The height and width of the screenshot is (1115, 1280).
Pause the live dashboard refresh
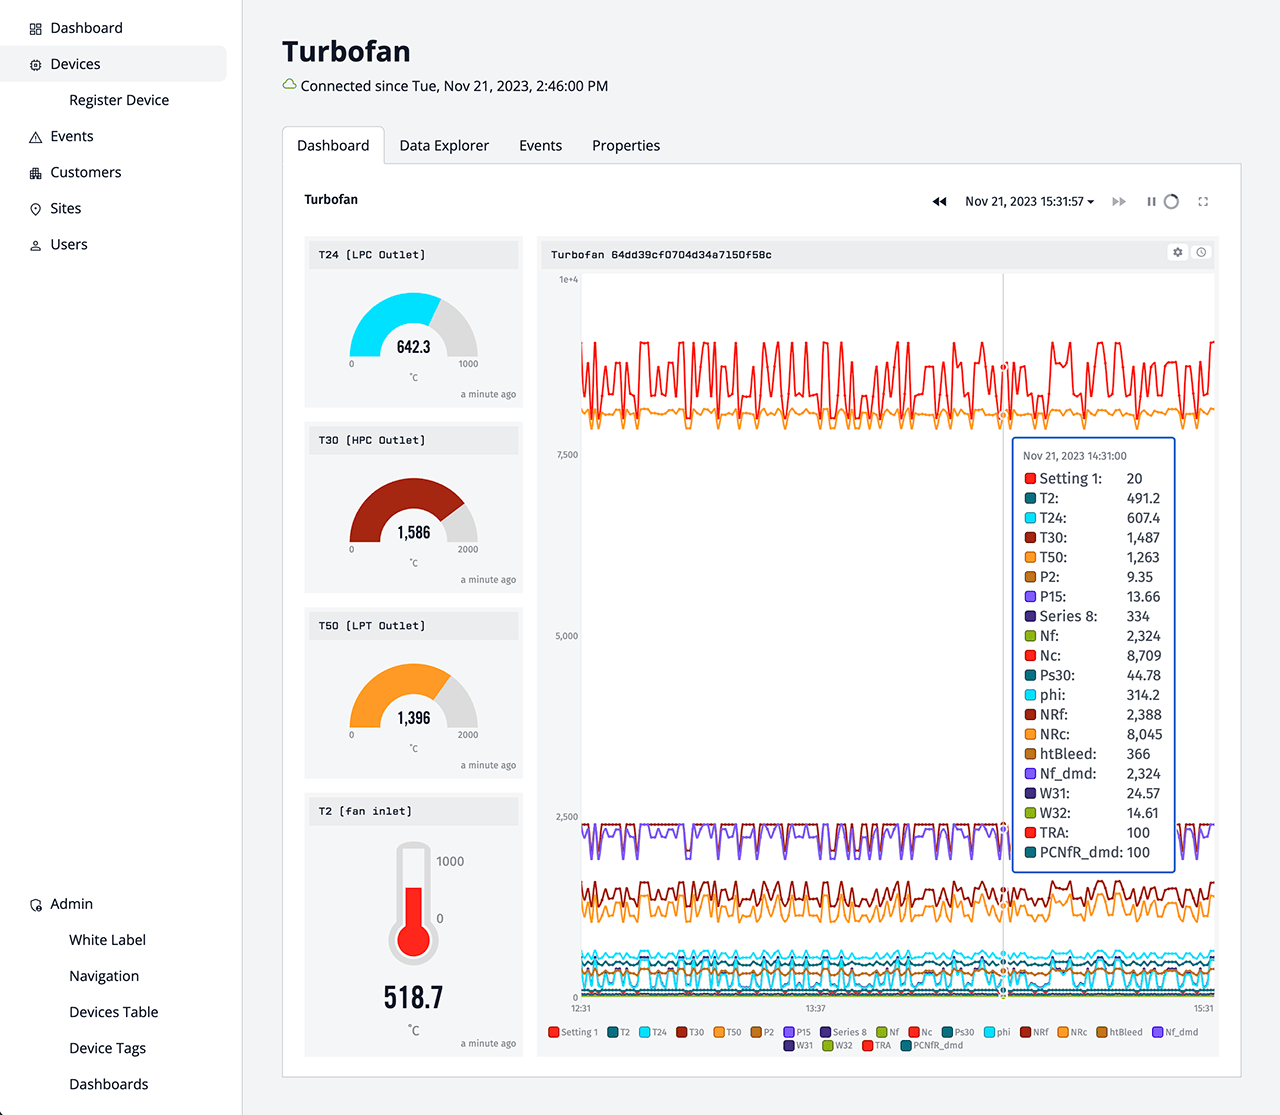click(1151, 202)
